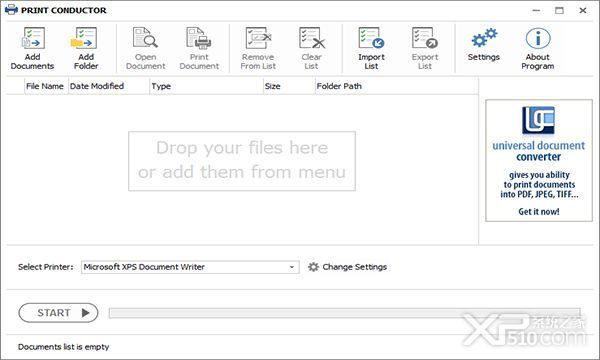This screenshot has height=360, width=600.
Task: Click the Get it now! link
Action: coord(539,211)
